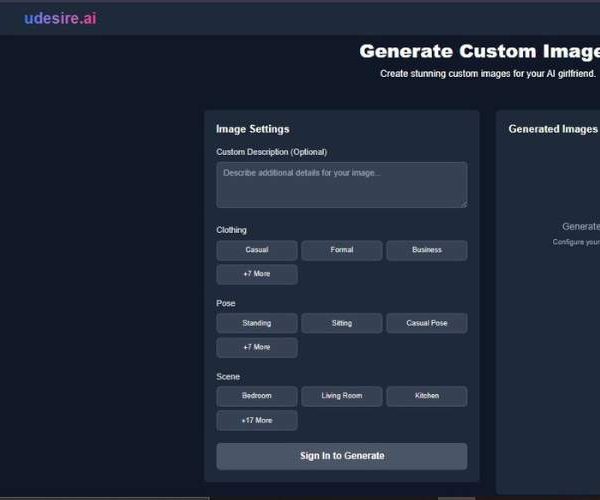Focus the Custom Description text box
The image size is (600, 500).
click(x=341, y=184)
